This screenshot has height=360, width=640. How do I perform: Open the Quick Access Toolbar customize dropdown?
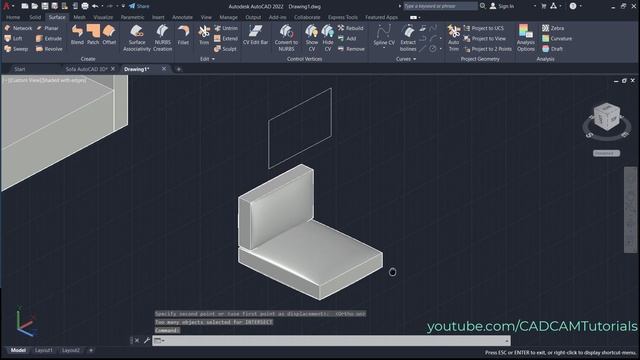(123, 6)
